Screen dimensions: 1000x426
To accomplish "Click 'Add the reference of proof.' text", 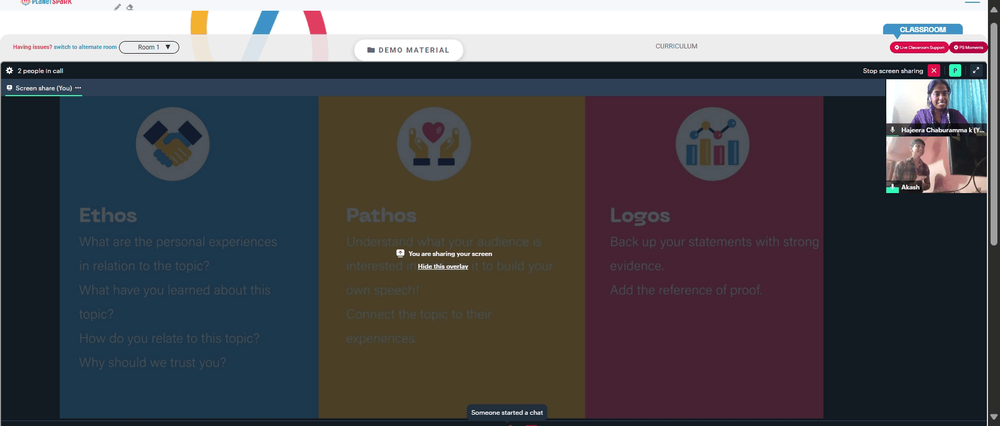I will pyautogui.click(x=686, y=290).
